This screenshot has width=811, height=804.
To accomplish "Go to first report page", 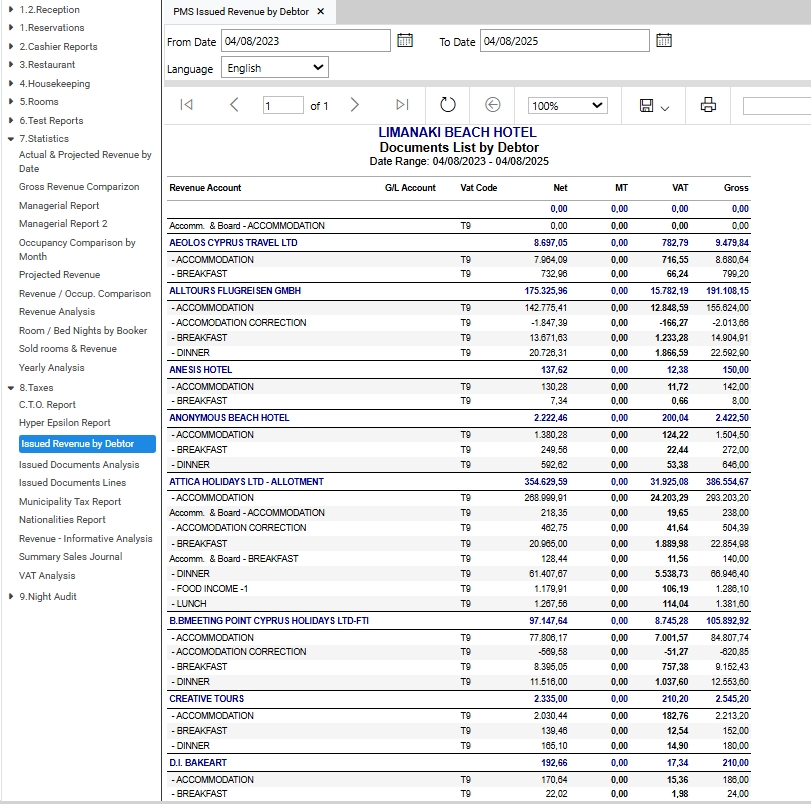I will pos(186,105).
